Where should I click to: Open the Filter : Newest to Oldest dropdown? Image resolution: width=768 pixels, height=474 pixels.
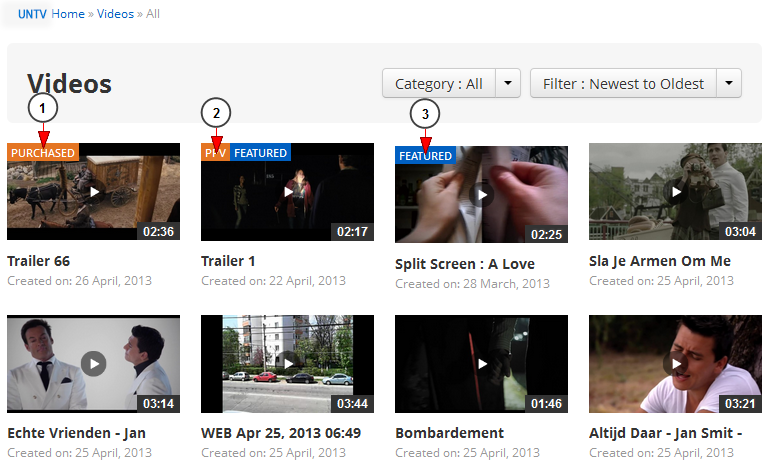coord(623,84)
